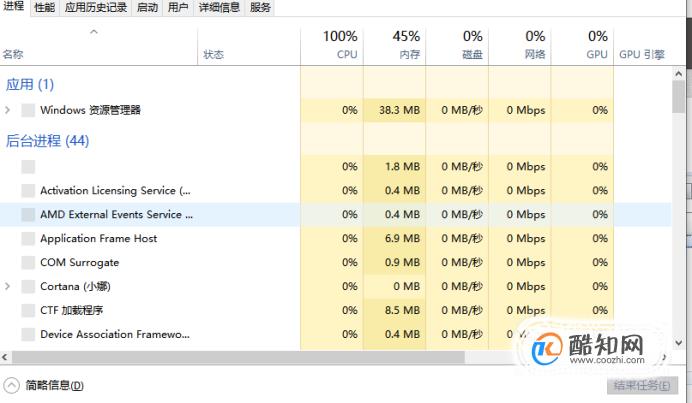
Task: Click the Windows 资源管理器 icon
Action: click(x=28, y=110)
